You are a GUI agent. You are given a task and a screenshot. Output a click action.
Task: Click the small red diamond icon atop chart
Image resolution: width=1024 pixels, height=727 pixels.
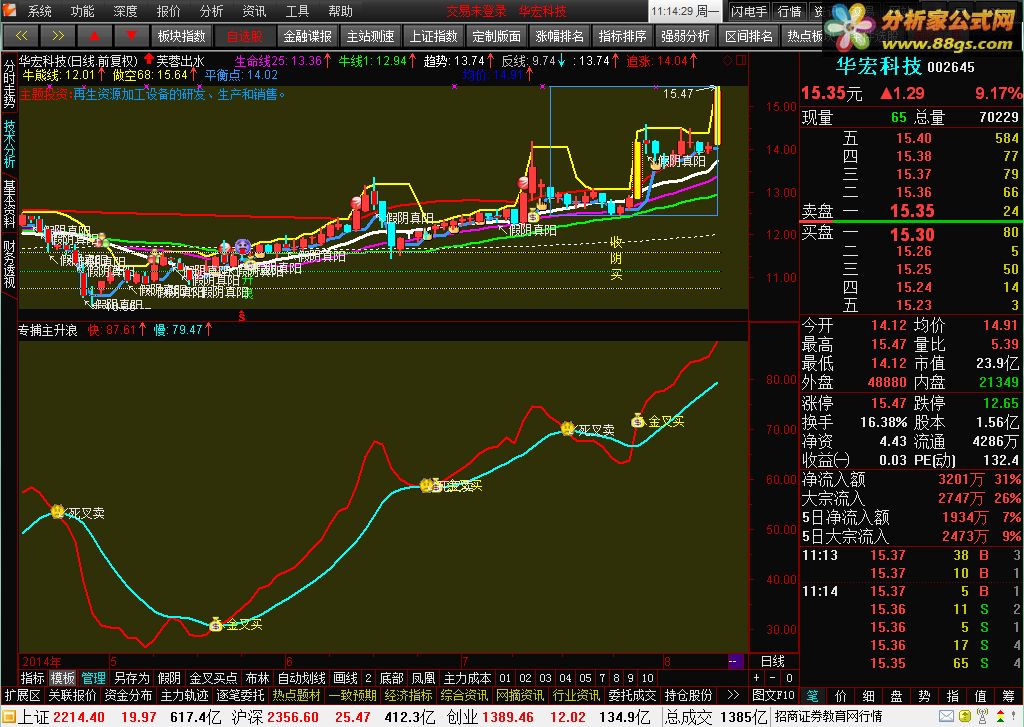tap(728, 61)
